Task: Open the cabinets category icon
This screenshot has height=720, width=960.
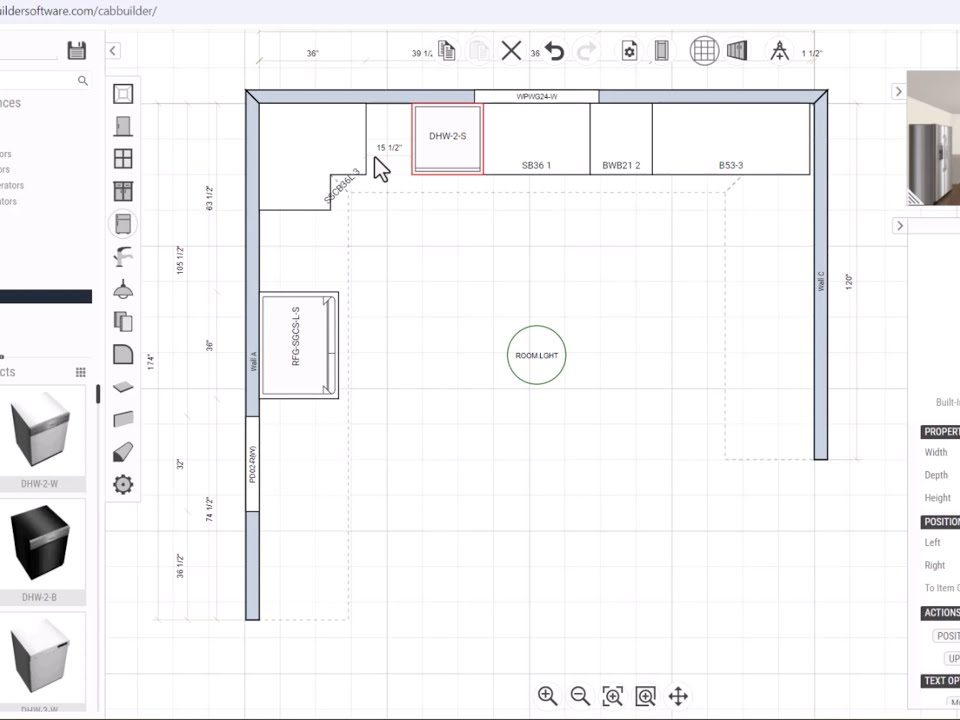Action: click(123, 191)
